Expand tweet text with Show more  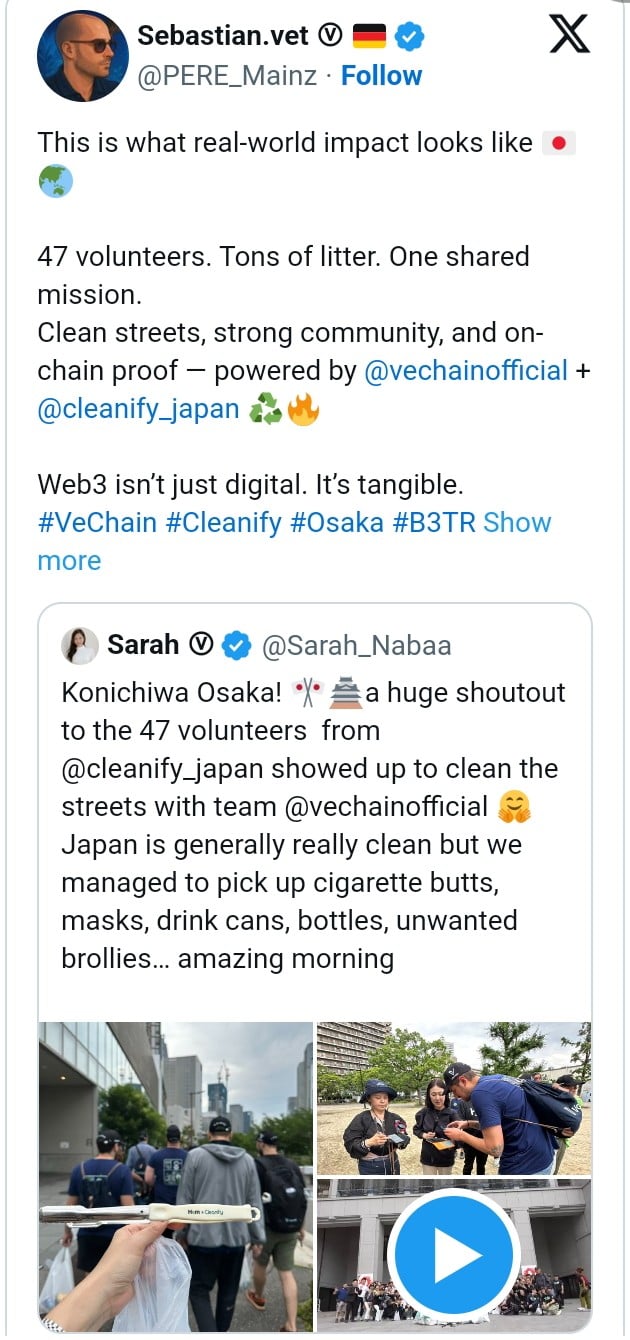[517, 523]
